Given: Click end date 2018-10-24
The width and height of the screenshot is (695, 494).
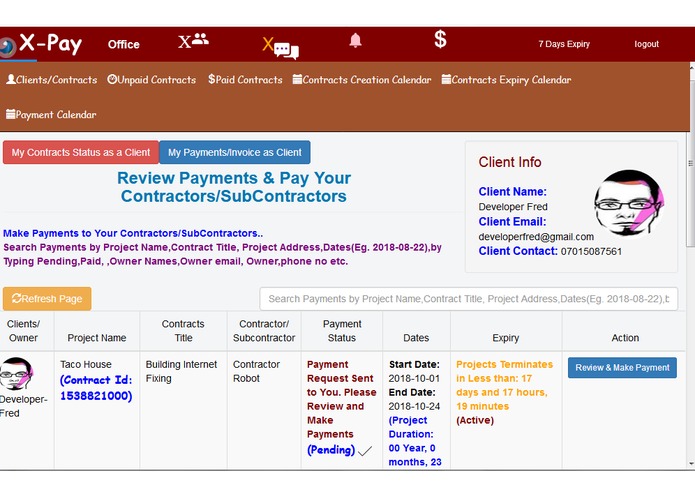Looking at the screenshot, I should coord(414,407).
